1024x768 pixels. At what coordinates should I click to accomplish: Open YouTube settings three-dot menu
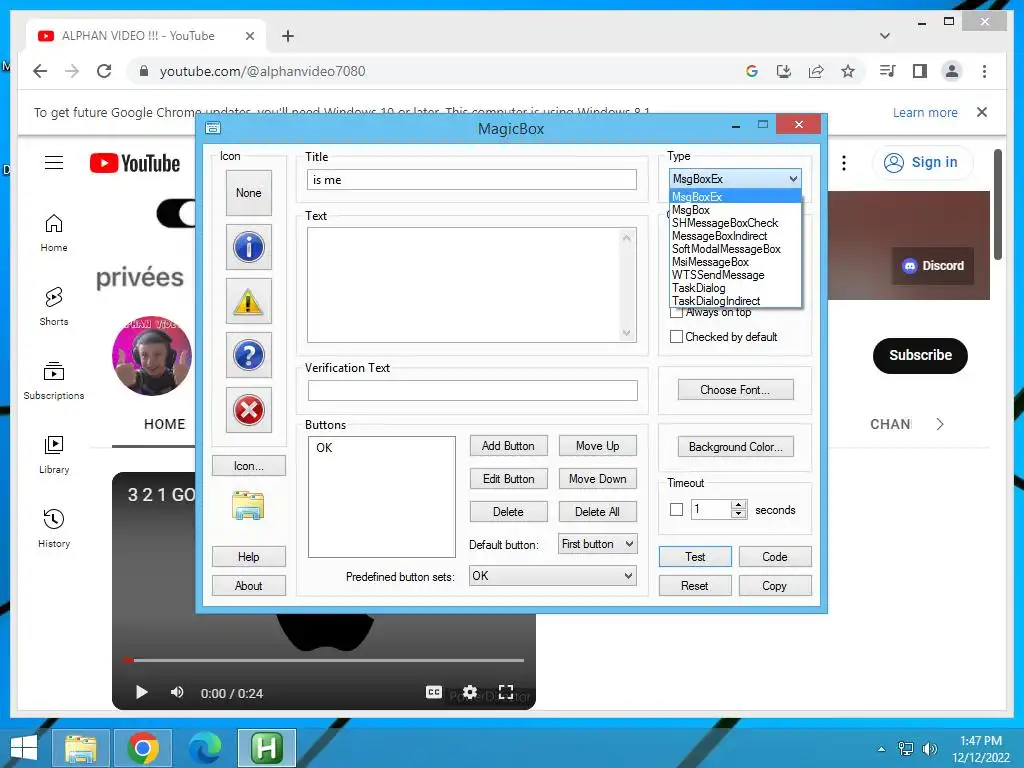coord(844,163)
